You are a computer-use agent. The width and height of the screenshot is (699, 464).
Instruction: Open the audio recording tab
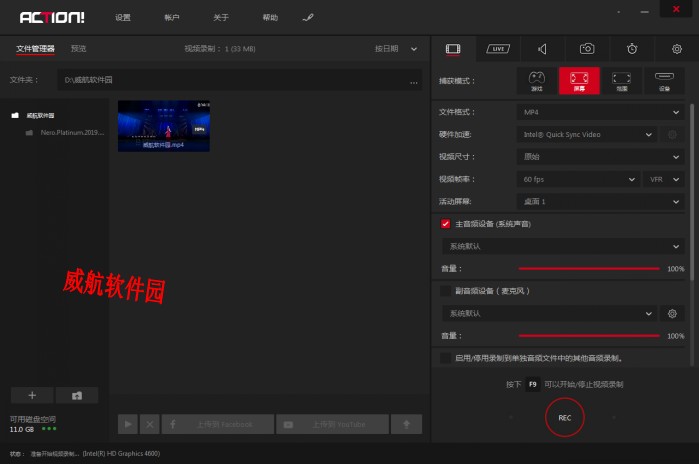coord(541,48)
